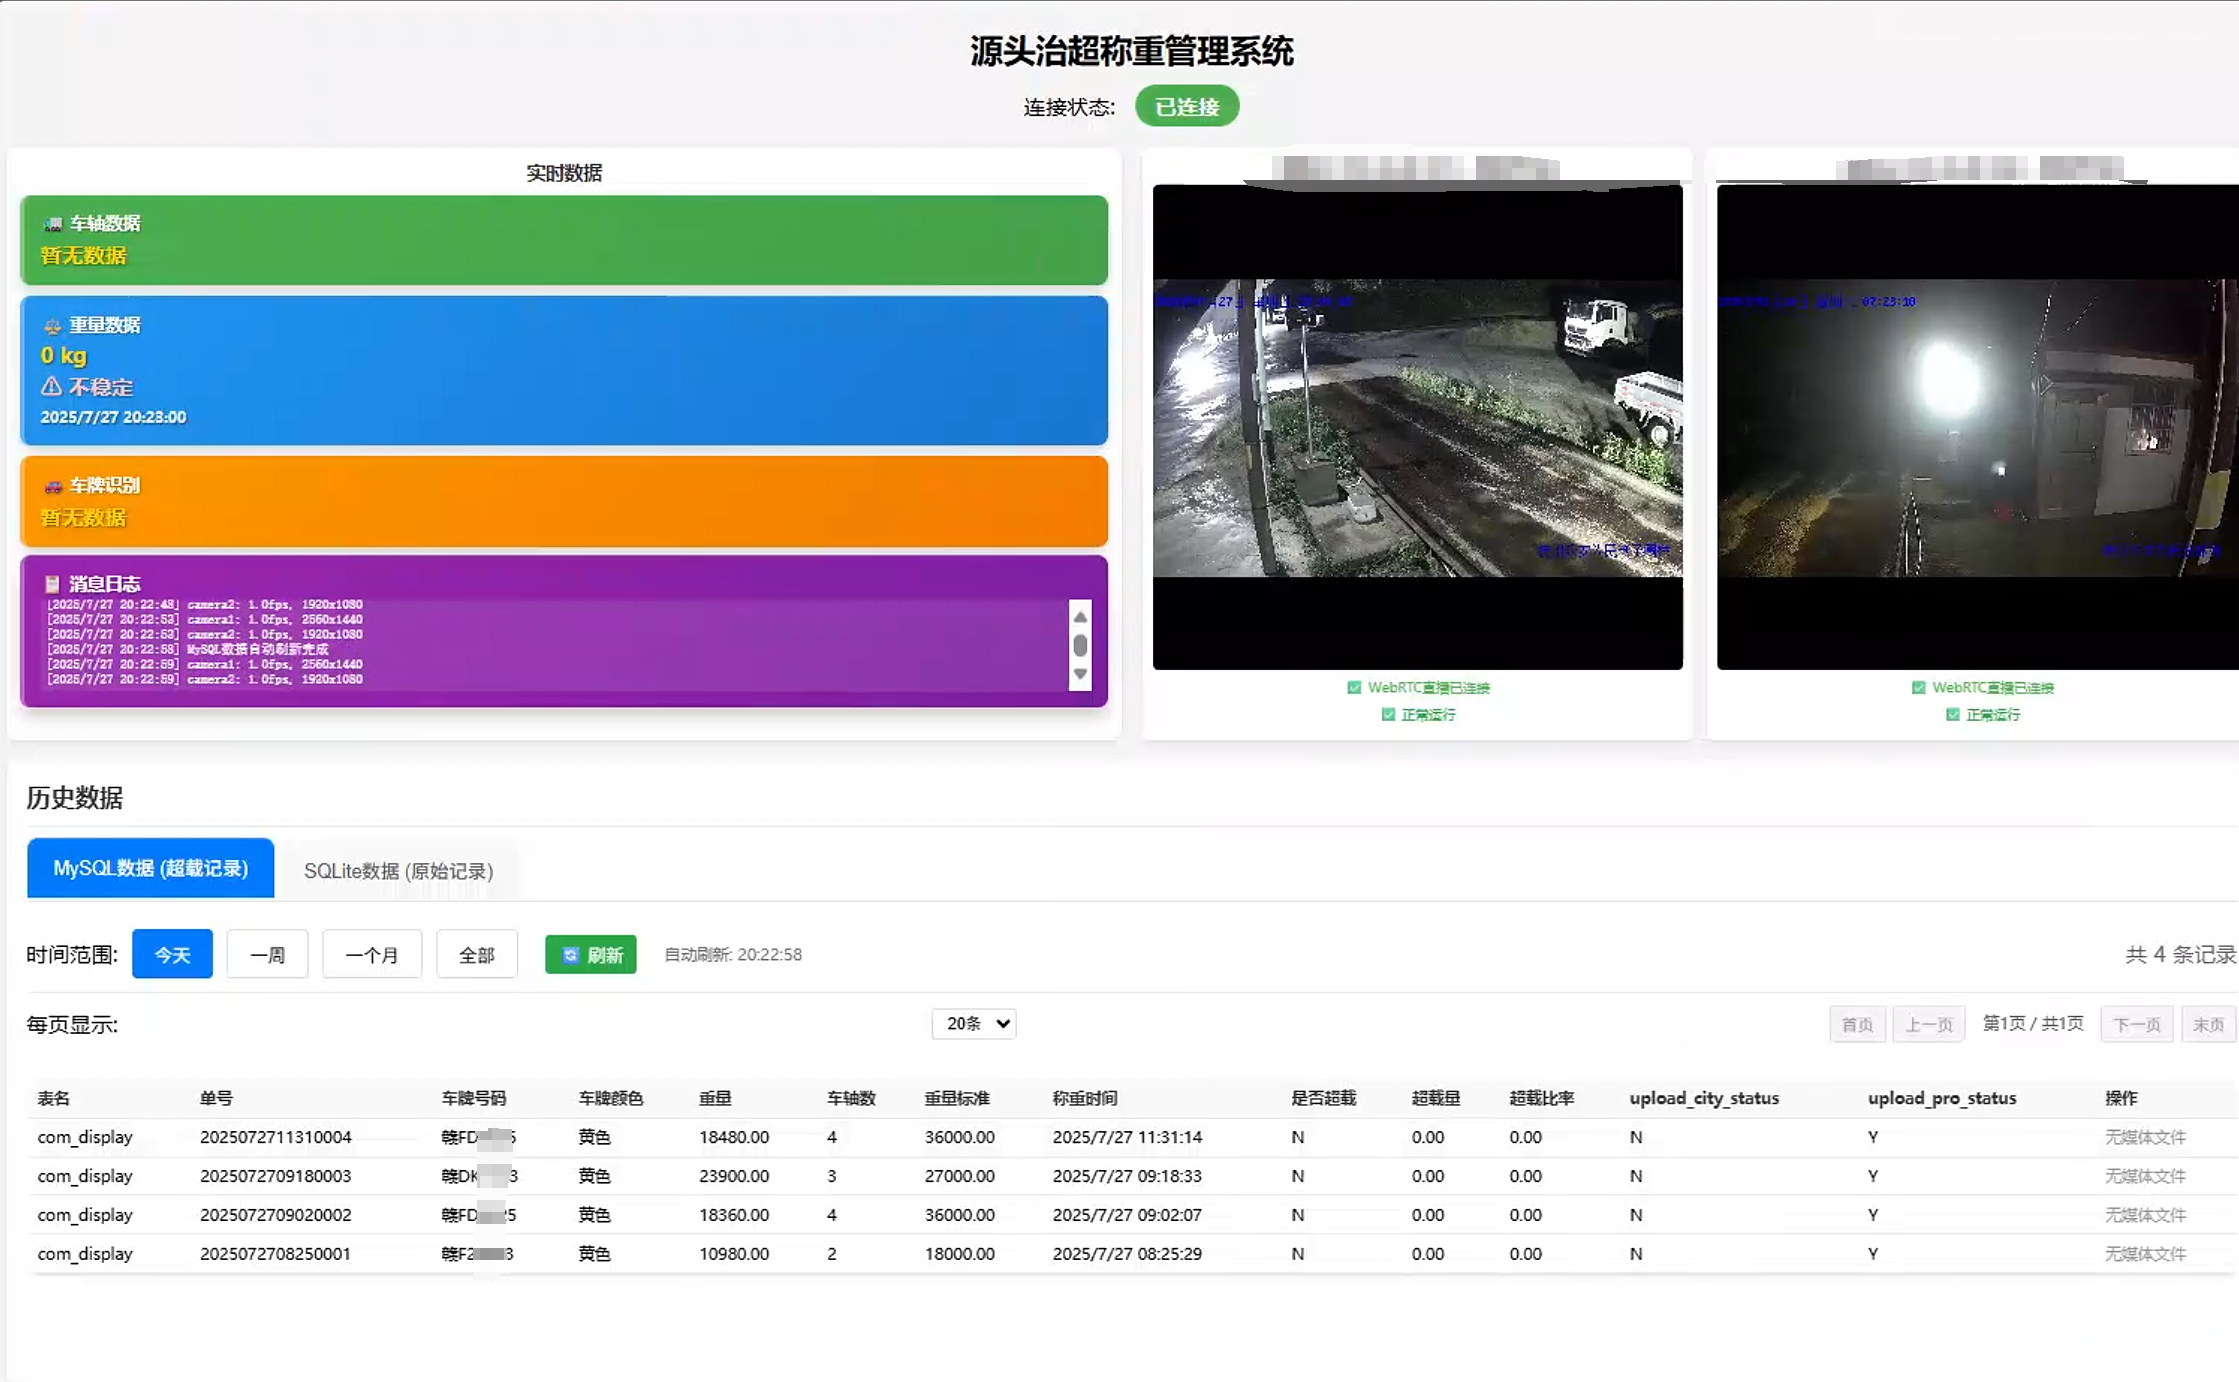Viewport: 2239px width, 1382px height.
Task: Go to 下一页 in pagination
Action: 2137,1025
